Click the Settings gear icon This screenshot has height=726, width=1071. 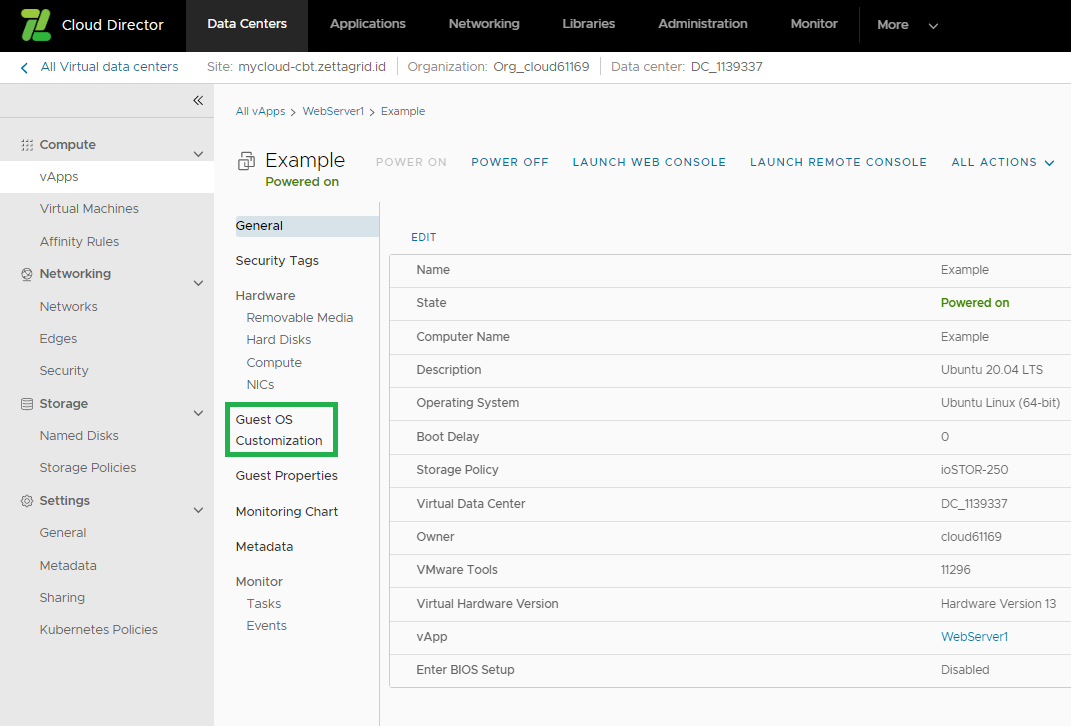point(27,501)
